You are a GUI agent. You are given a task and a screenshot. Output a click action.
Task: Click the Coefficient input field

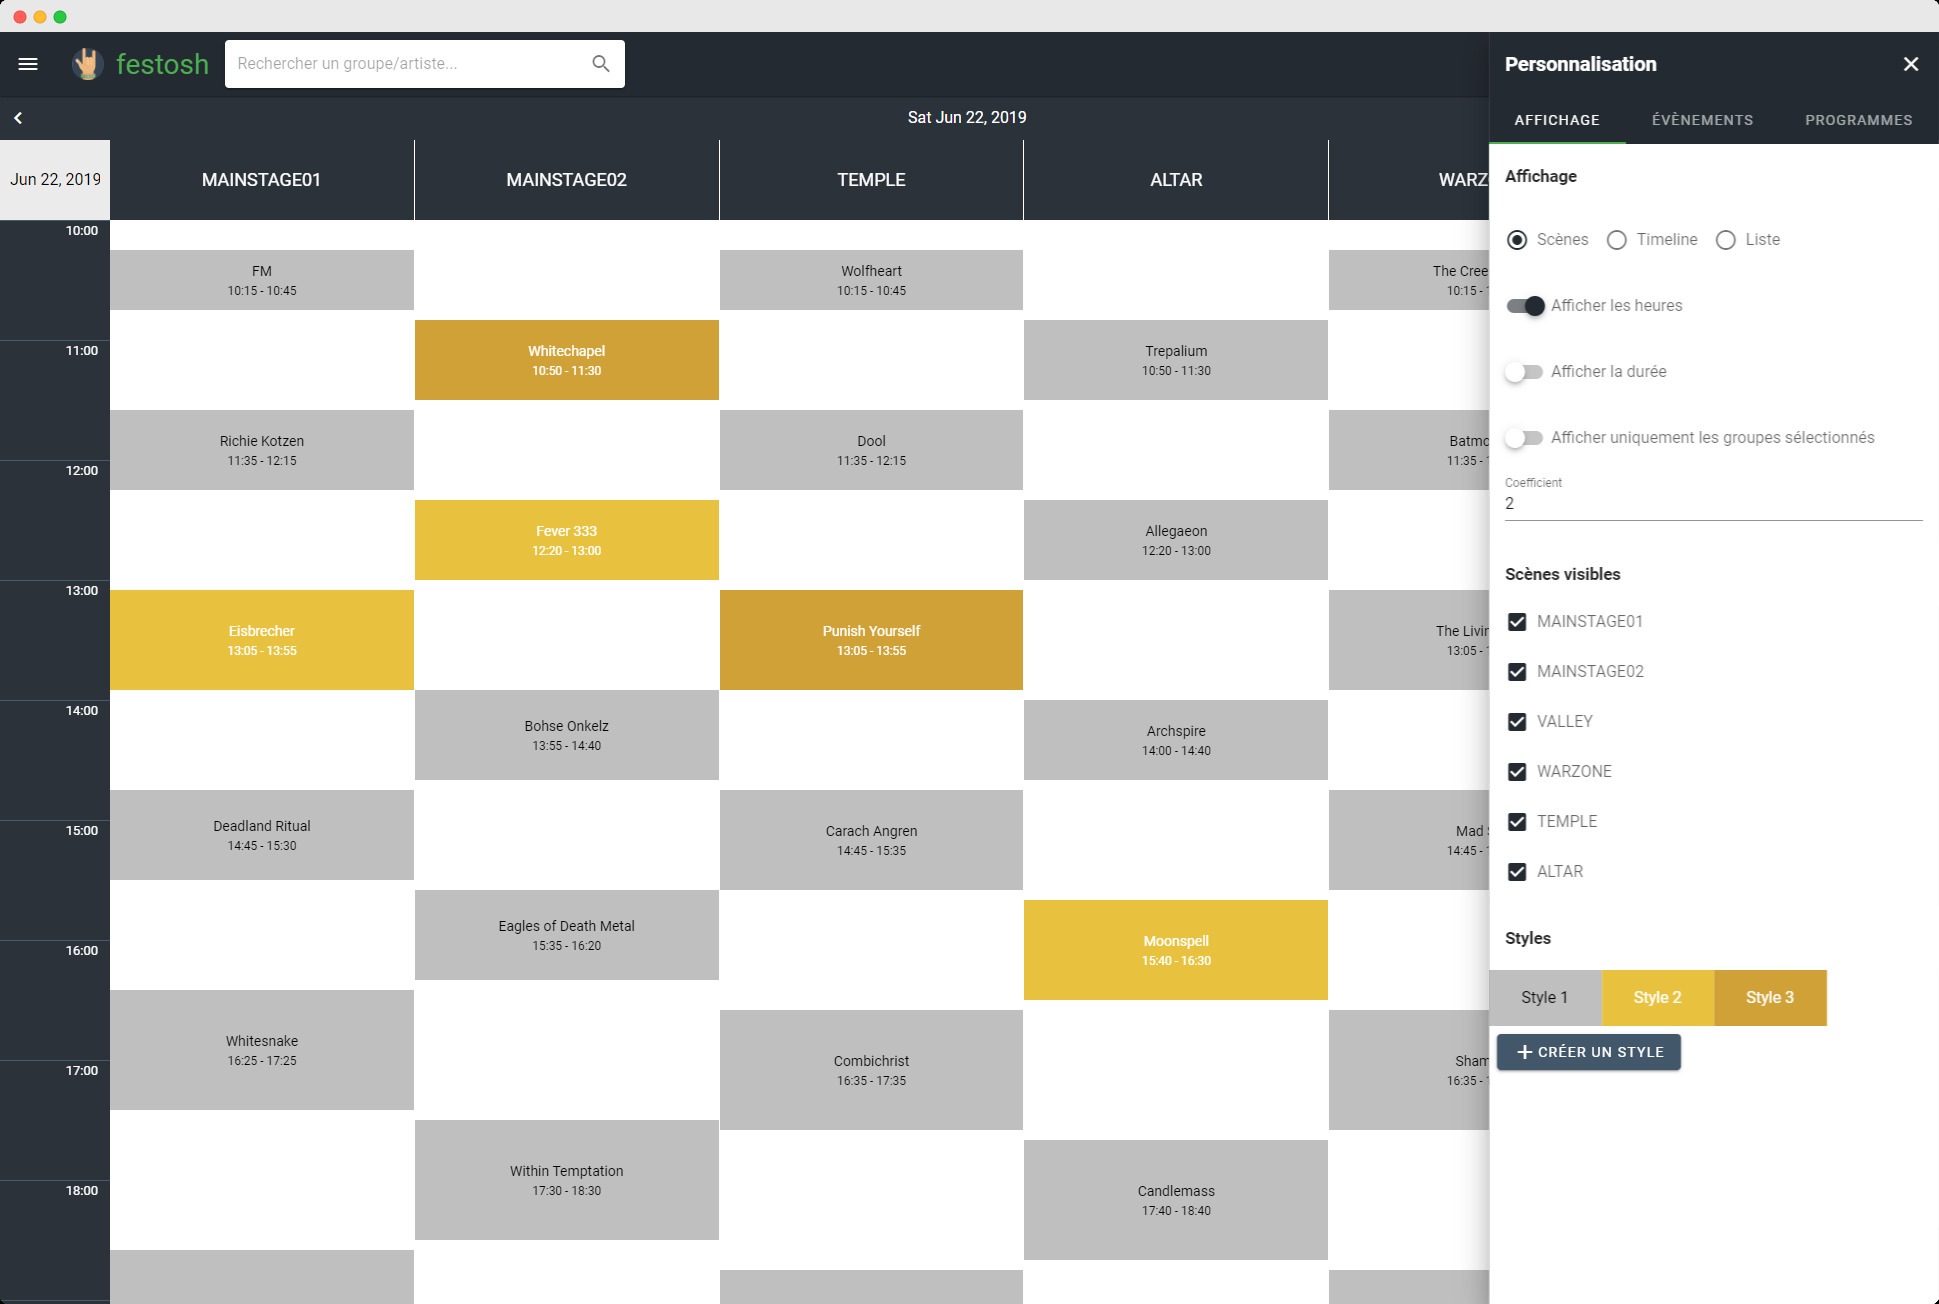(x=1712, y=504)
